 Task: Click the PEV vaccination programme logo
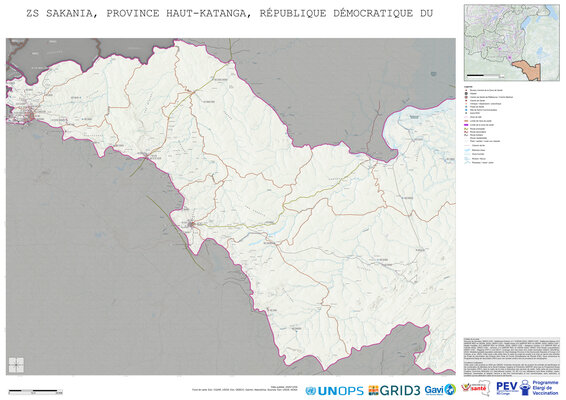coord(527,388)
